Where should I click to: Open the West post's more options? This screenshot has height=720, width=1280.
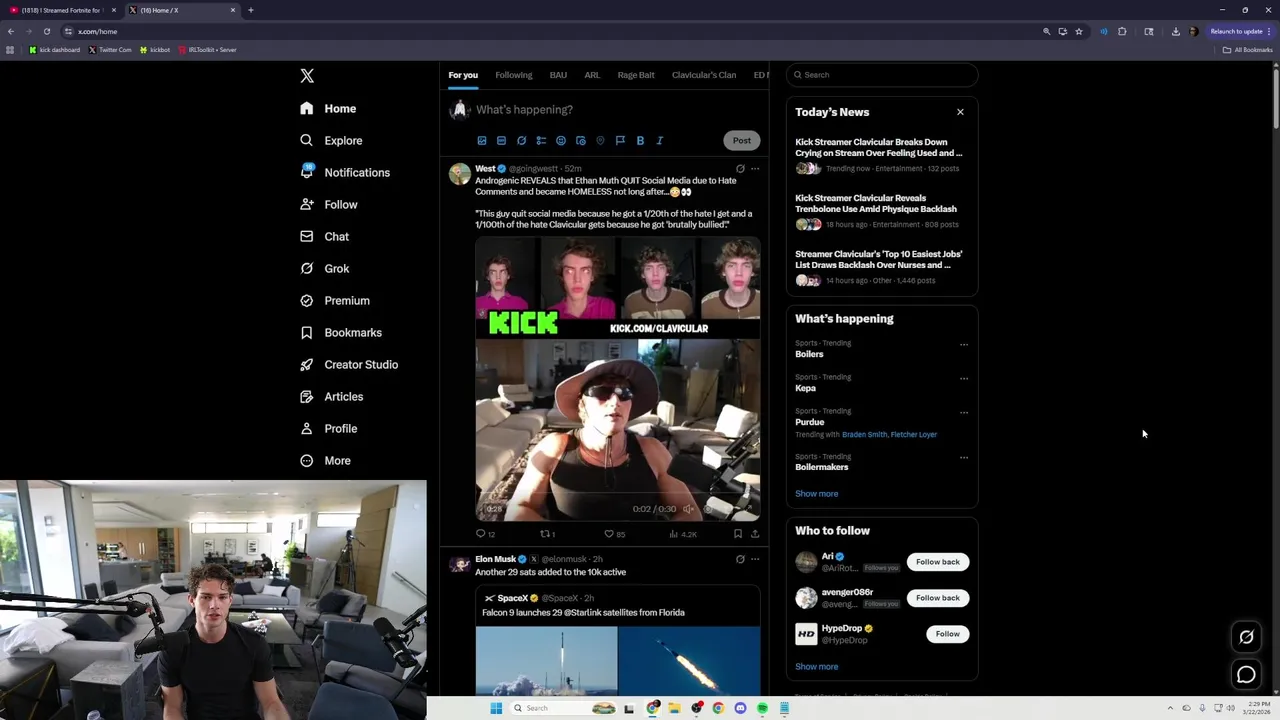[755, 169]
